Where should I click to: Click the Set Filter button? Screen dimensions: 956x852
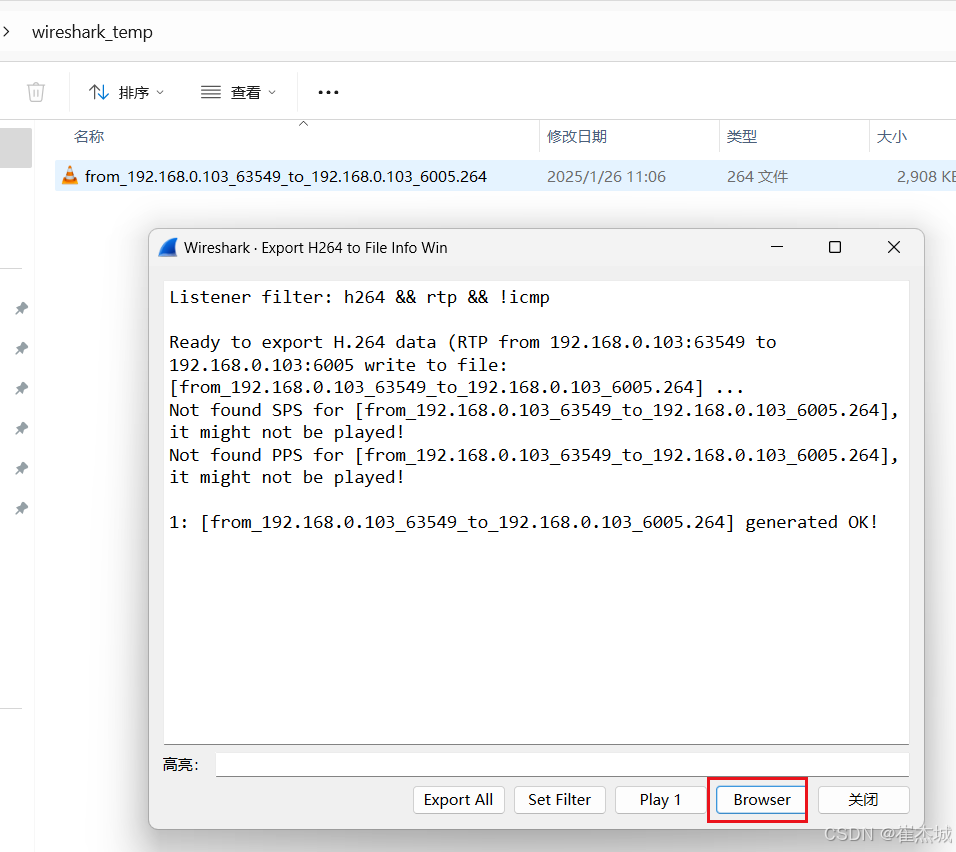coord(560,800)
